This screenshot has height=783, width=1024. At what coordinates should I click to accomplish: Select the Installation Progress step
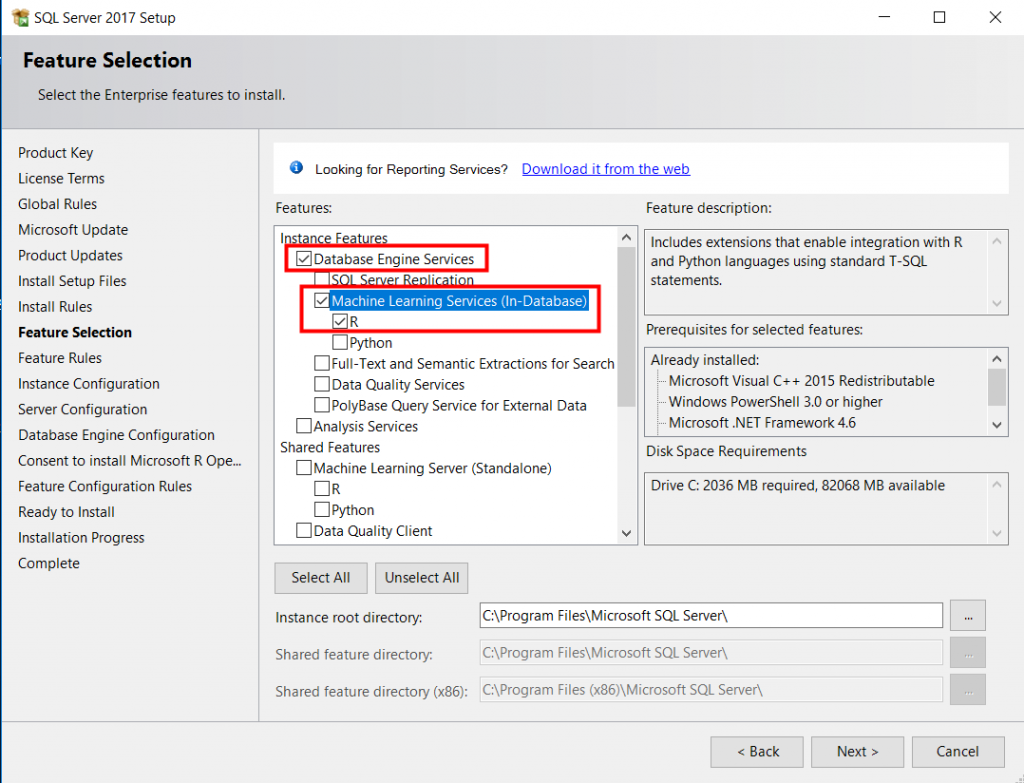[x=82, y=537]
